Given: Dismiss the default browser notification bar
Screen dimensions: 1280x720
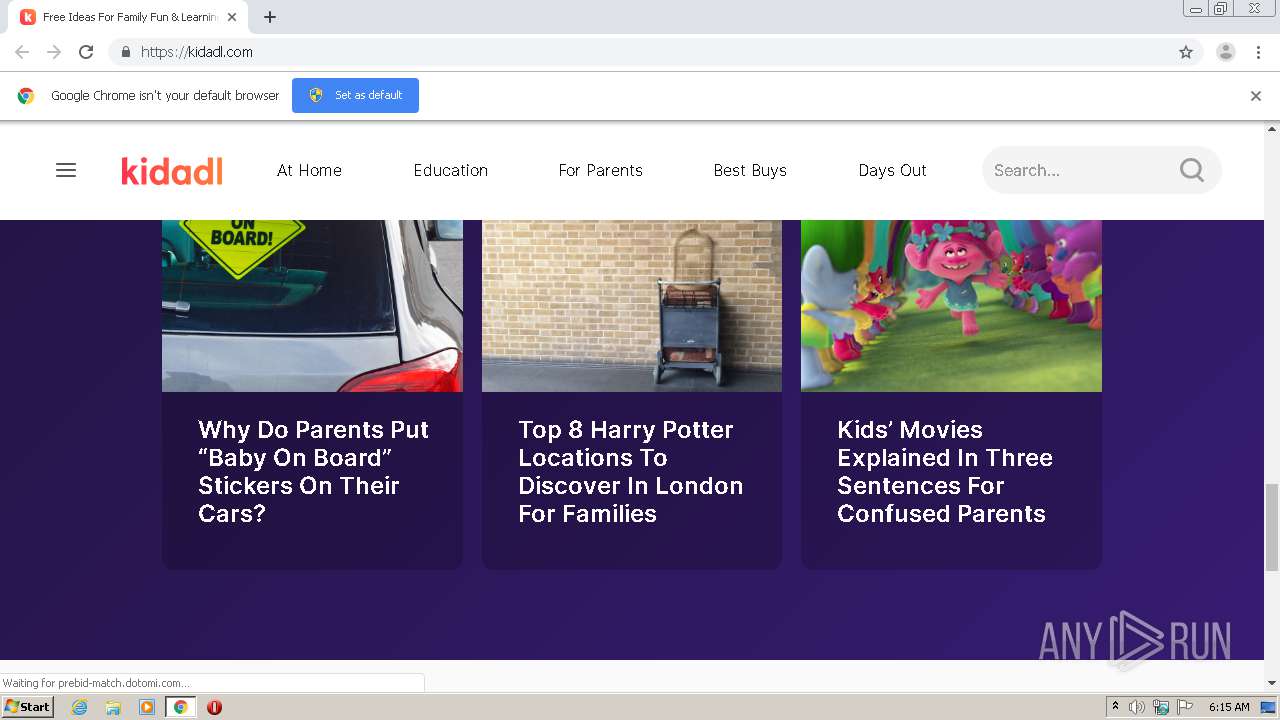Looking at the screenshot, I should pos(1256,96).
